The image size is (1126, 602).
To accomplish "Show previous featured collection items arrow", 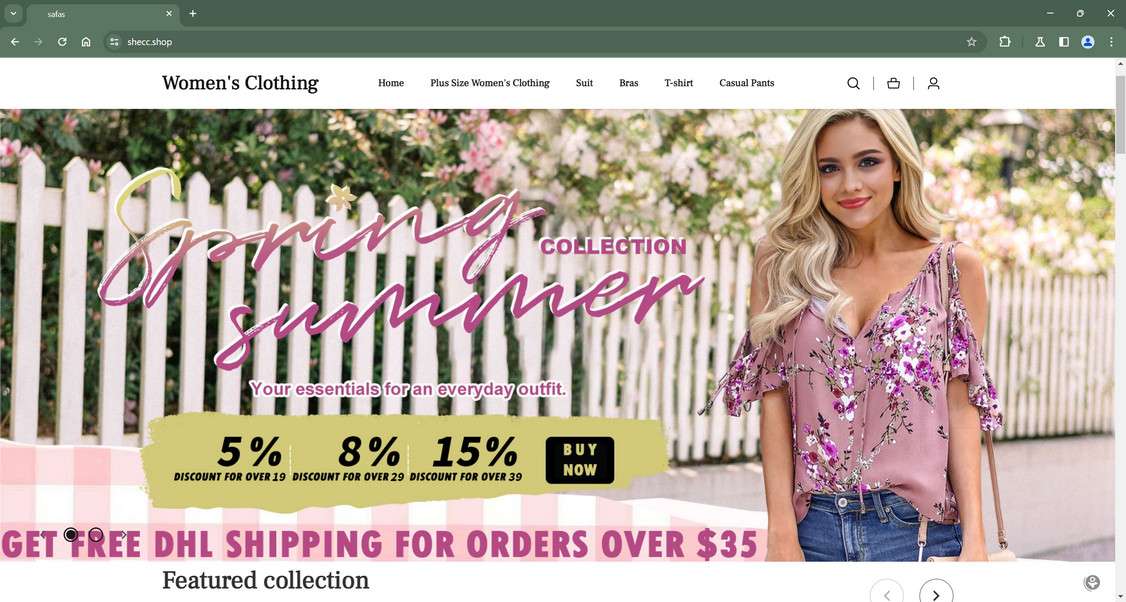I will pos(887,594).
